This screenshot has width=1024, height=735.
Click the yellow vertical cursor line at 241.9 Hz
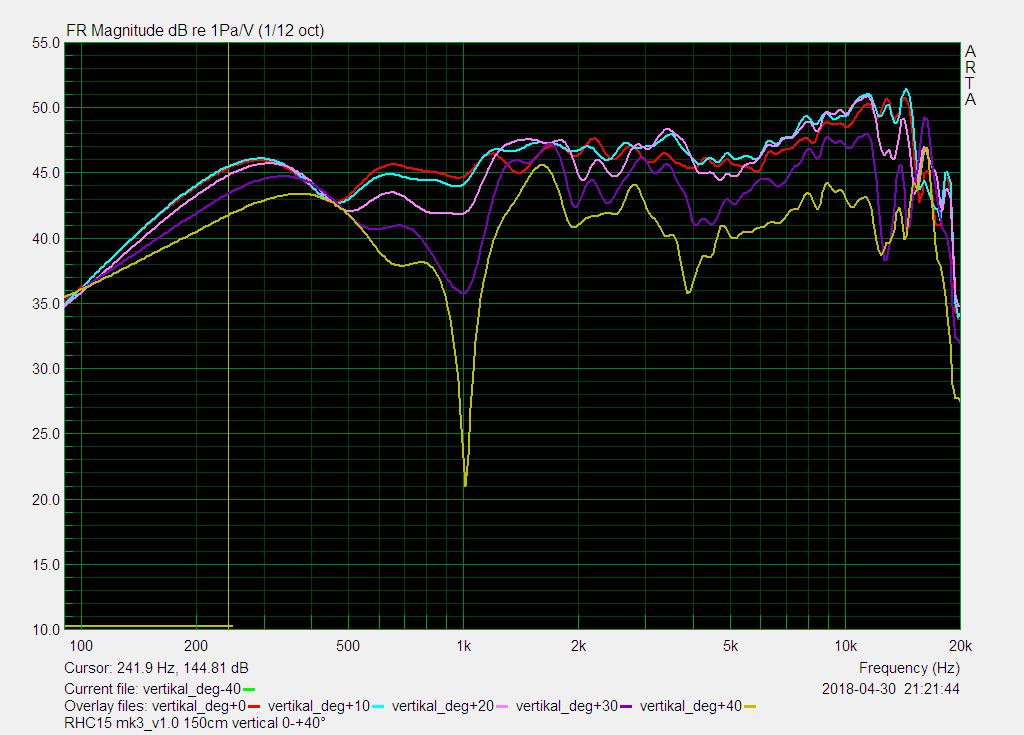pos(229,335)
